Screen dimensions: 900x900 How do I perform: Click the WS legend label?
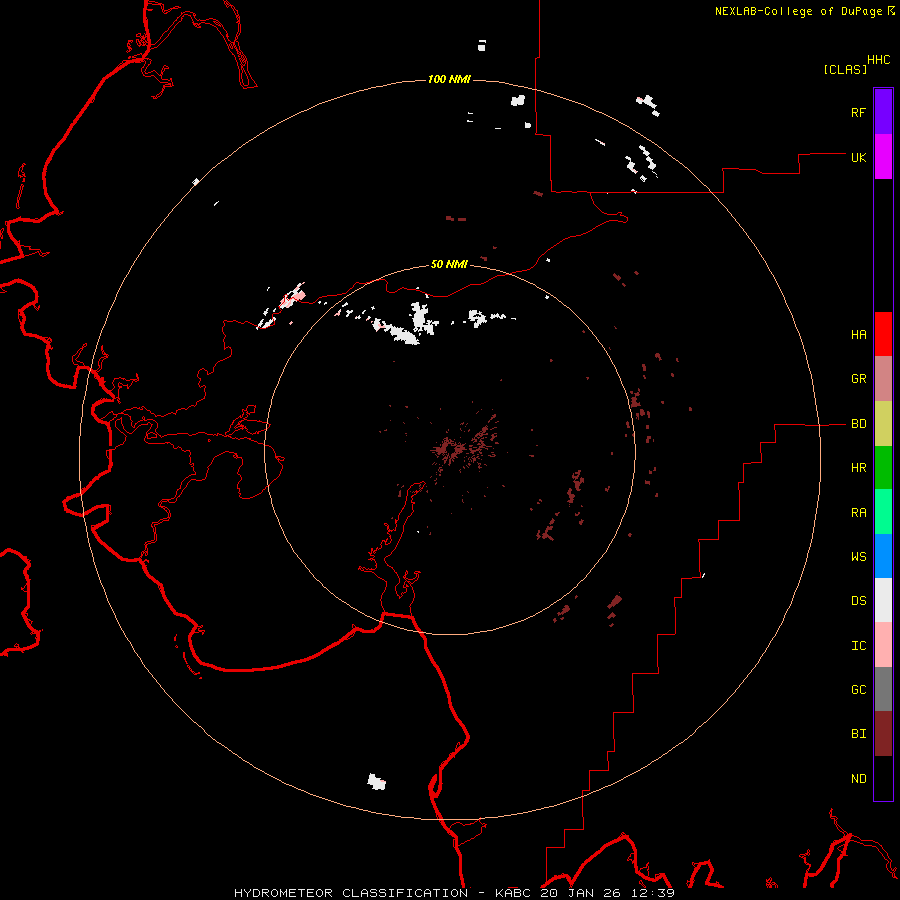[x=858, y=557]
